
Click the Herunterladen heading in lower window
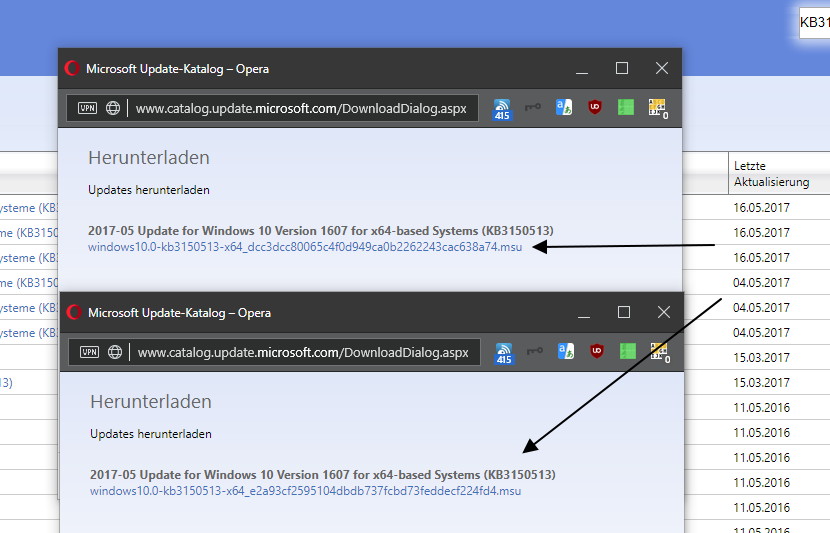pyautogui.click(x=151, y=402)
